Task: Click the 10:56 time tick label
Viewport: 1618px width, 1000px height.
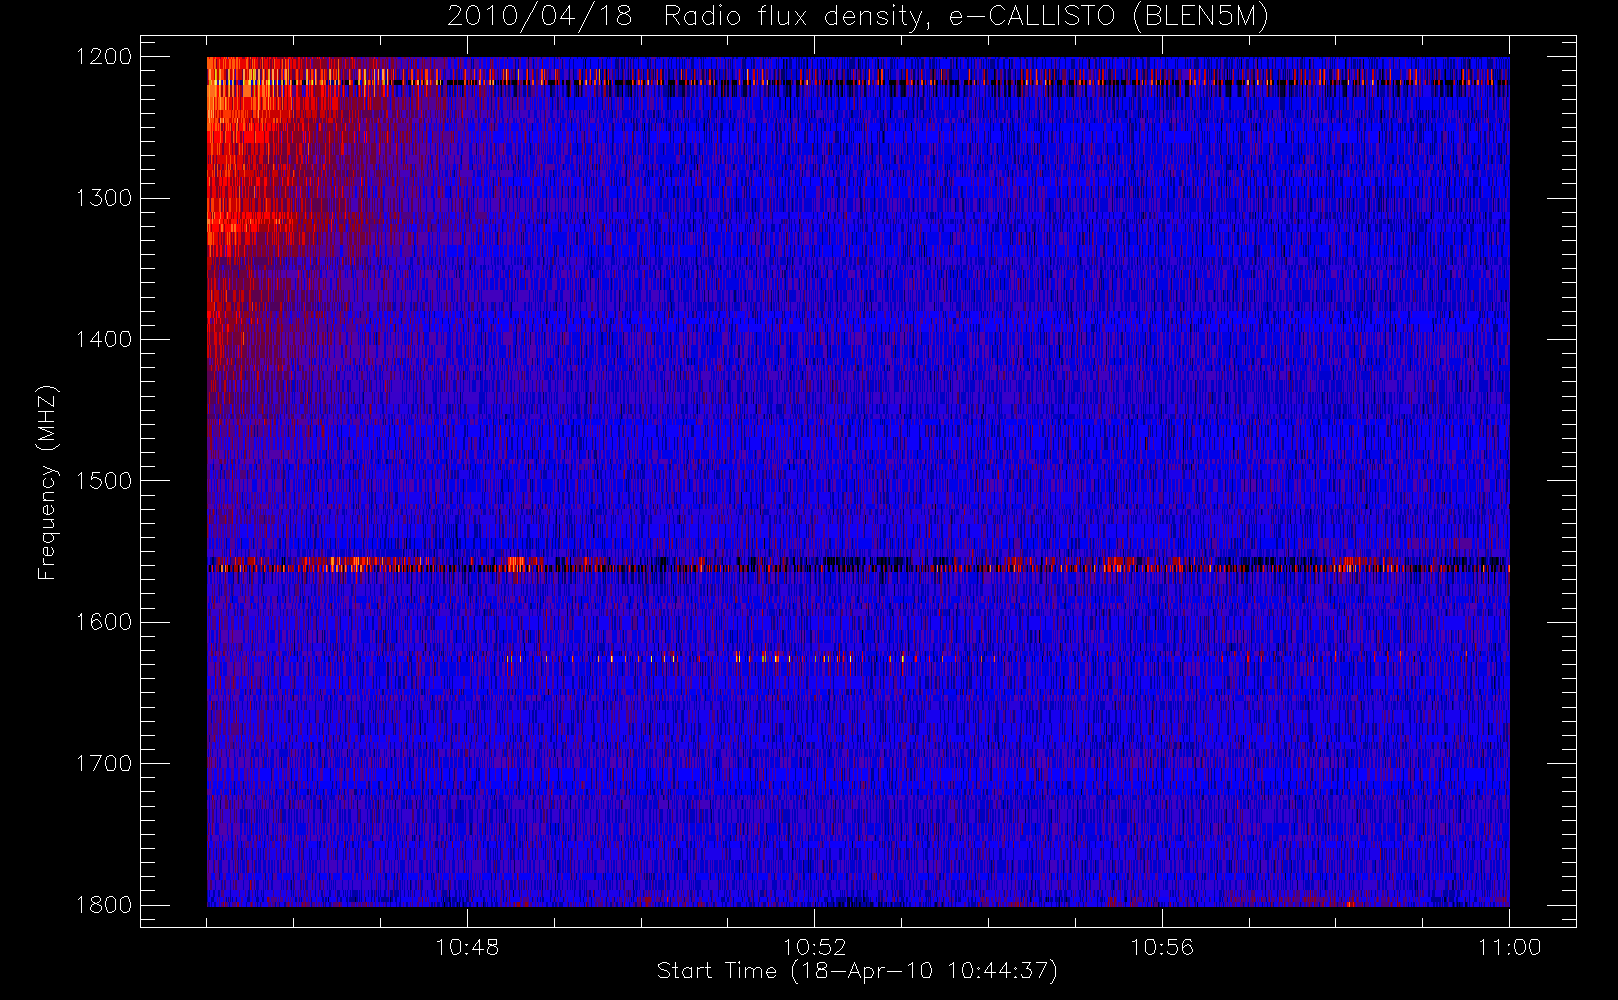Action: [1162, 947]
